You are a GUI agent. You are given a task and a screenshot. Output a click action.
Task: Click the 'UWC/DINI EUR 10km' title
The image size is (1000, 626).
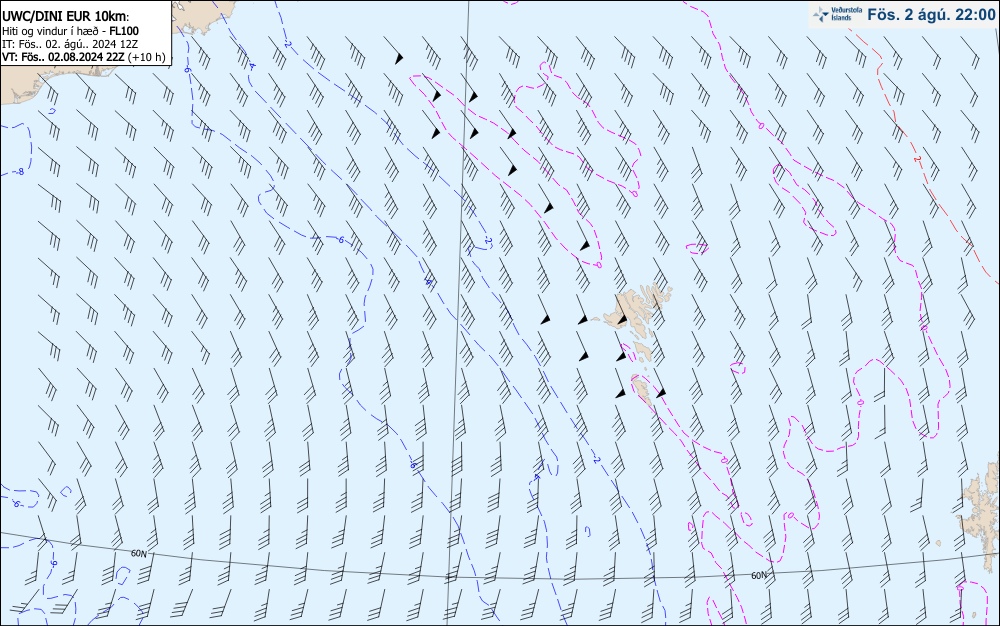point(66,17)
